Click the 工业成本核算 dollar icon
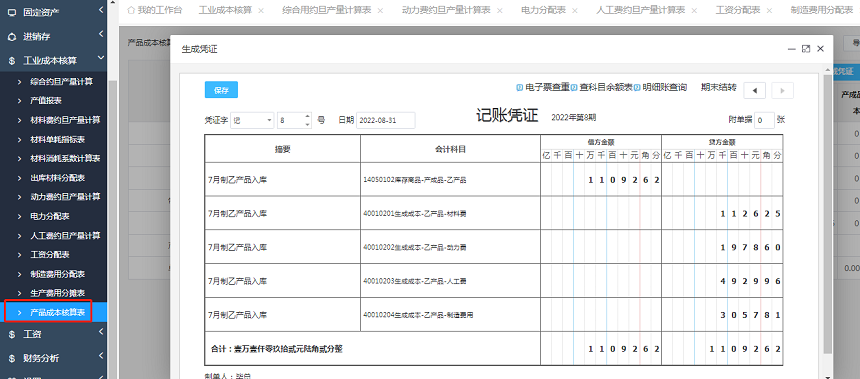 (12, 60)
